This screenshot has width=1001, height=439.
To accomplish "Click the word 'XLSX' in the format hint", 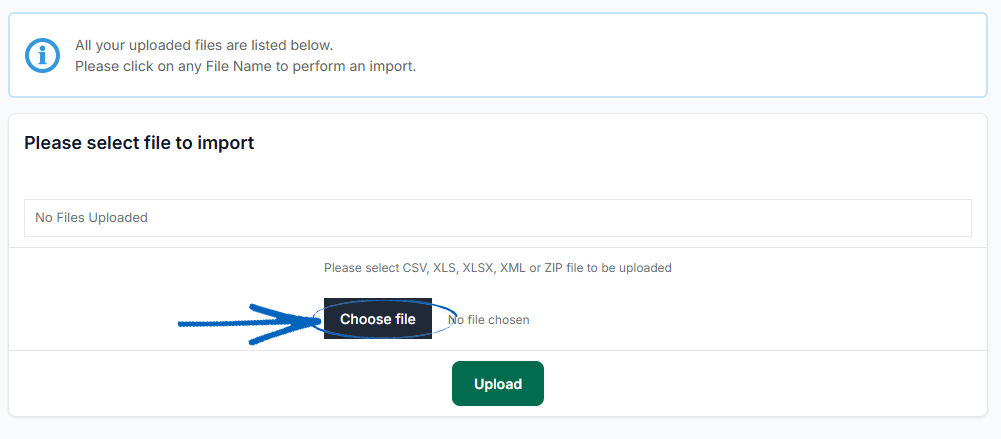I will (x=478, y=268).
